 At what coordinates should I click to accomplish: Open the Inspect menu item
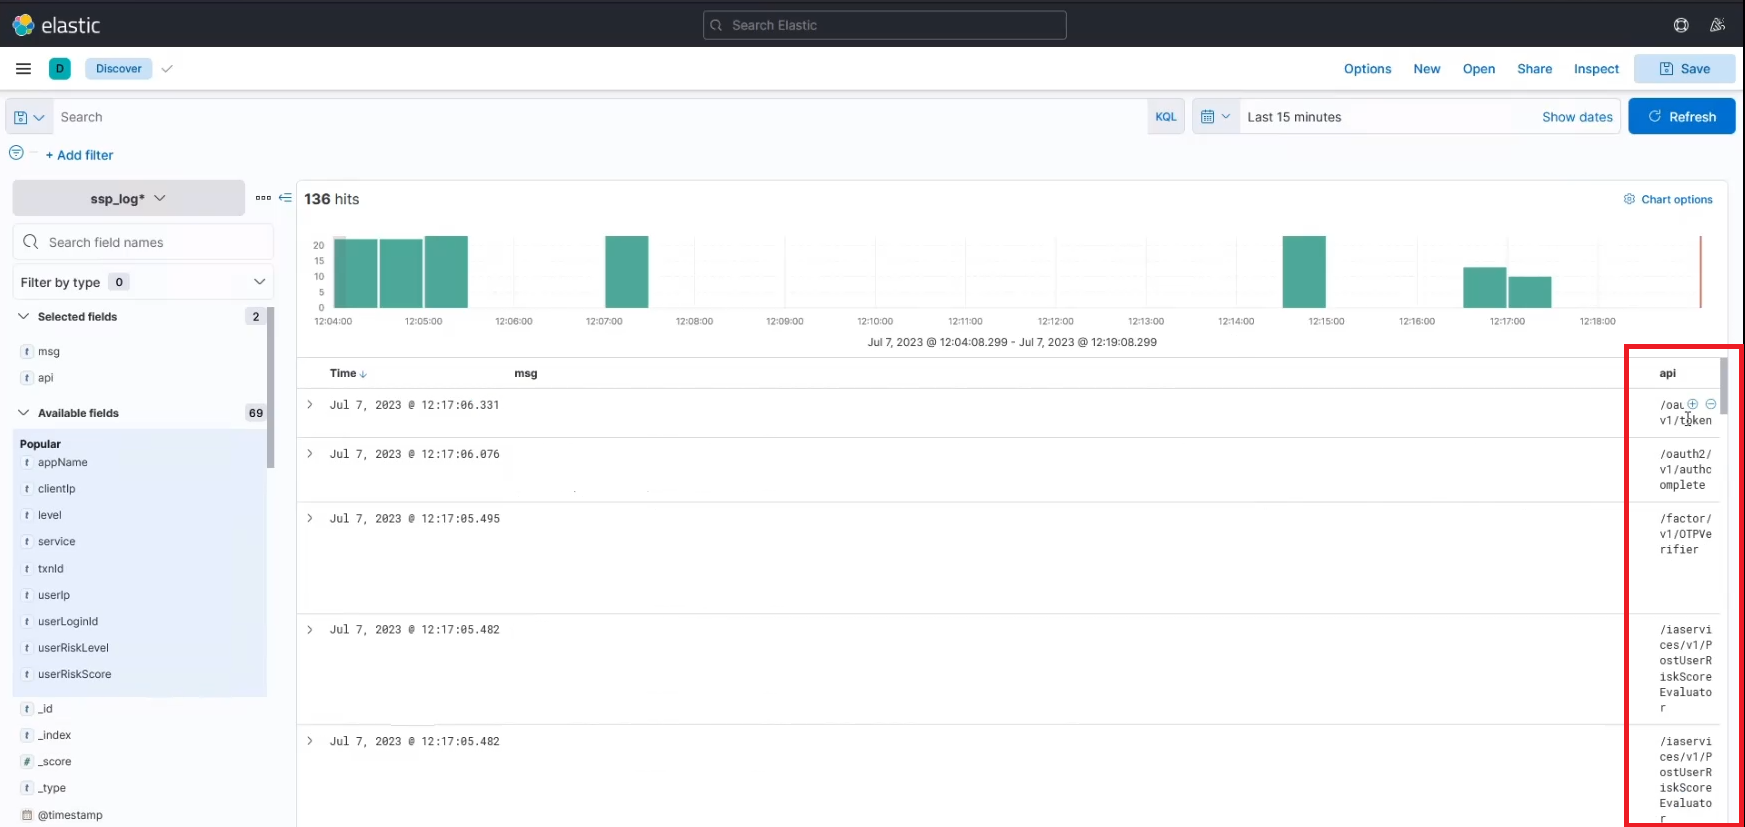1596,69
